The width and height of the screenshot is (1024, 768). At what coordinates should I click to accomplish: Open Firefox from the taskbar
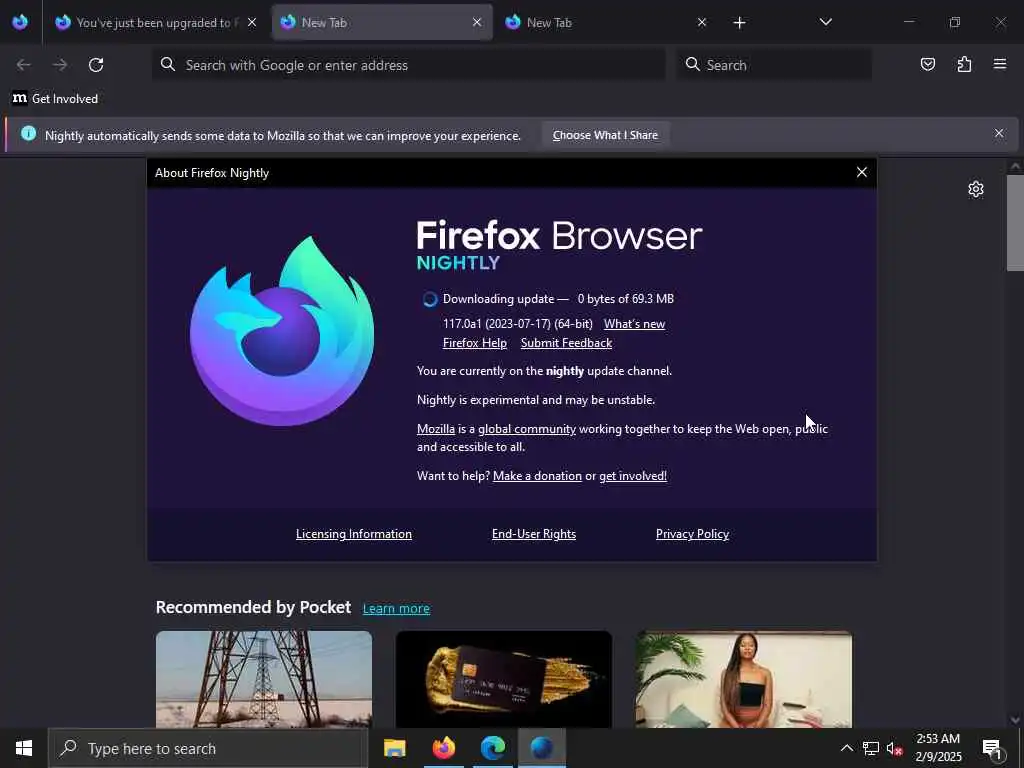pos(443,748)
